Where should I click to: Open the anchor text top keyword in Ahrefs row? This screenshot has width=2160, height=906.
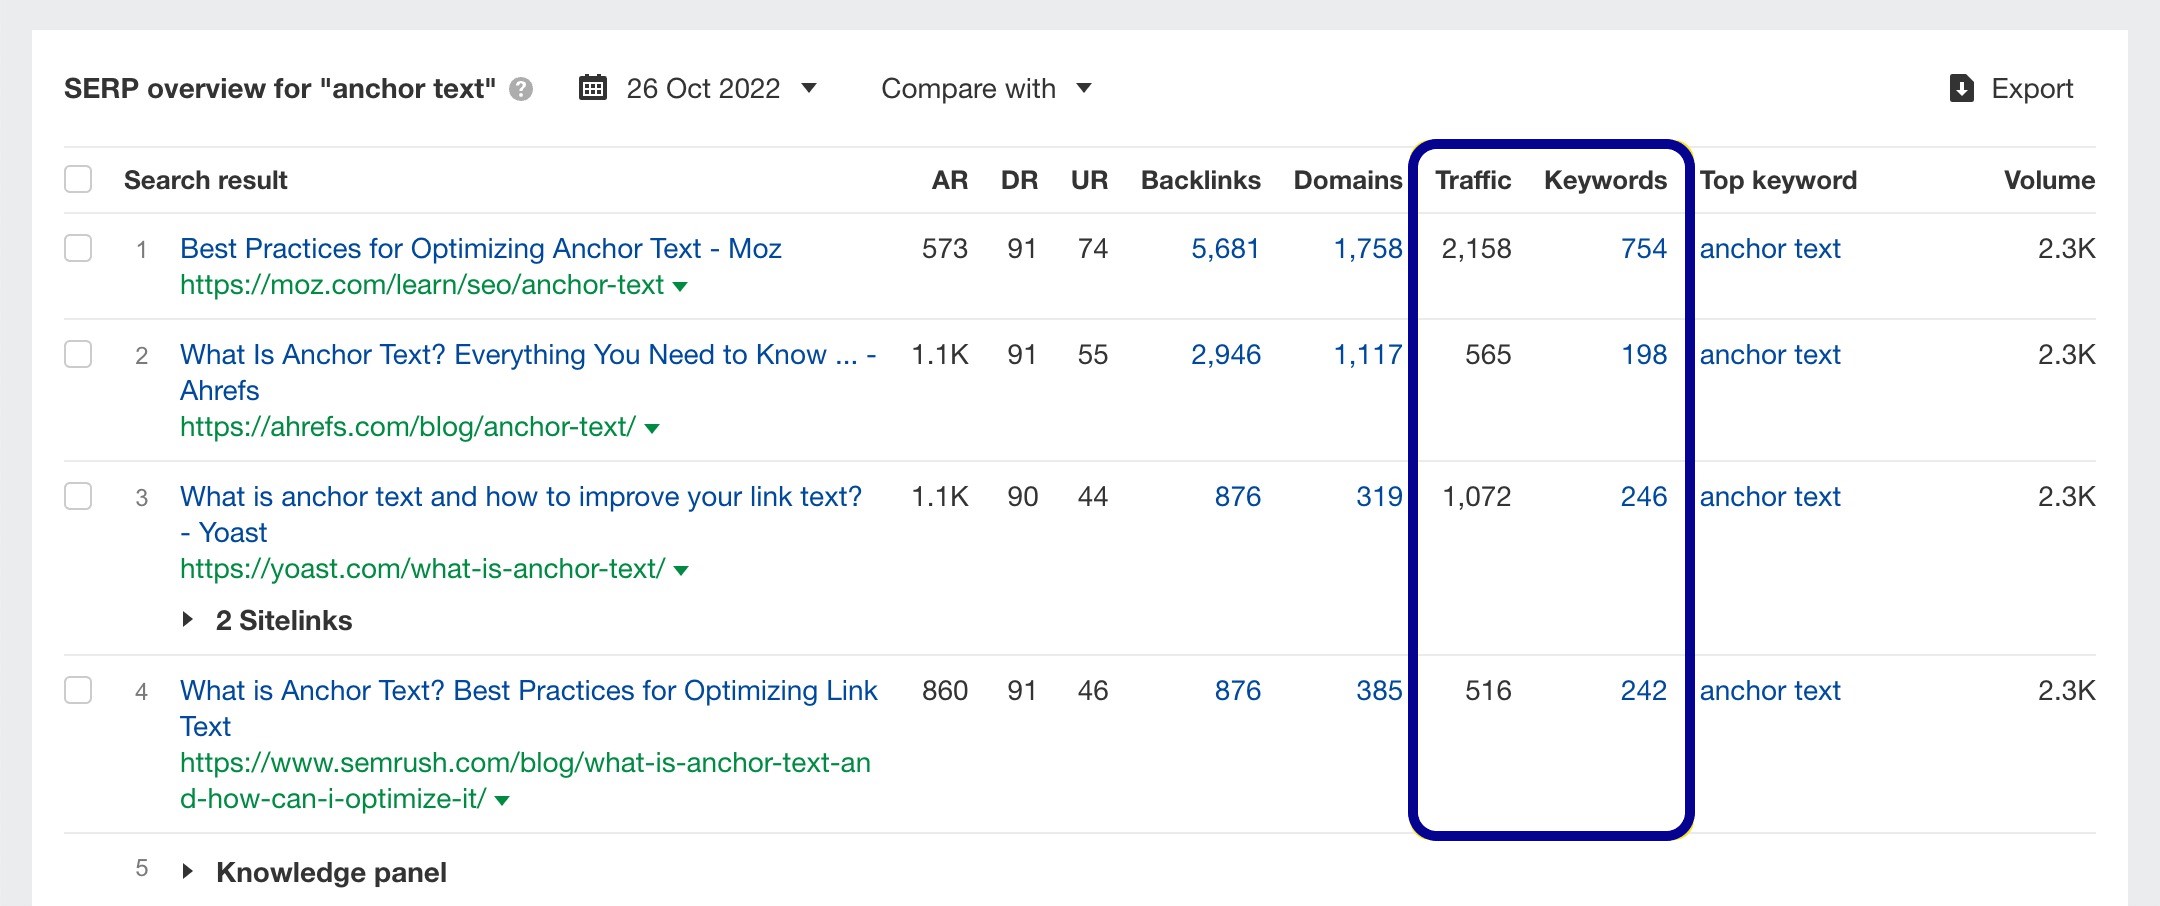pos(1770,354)
